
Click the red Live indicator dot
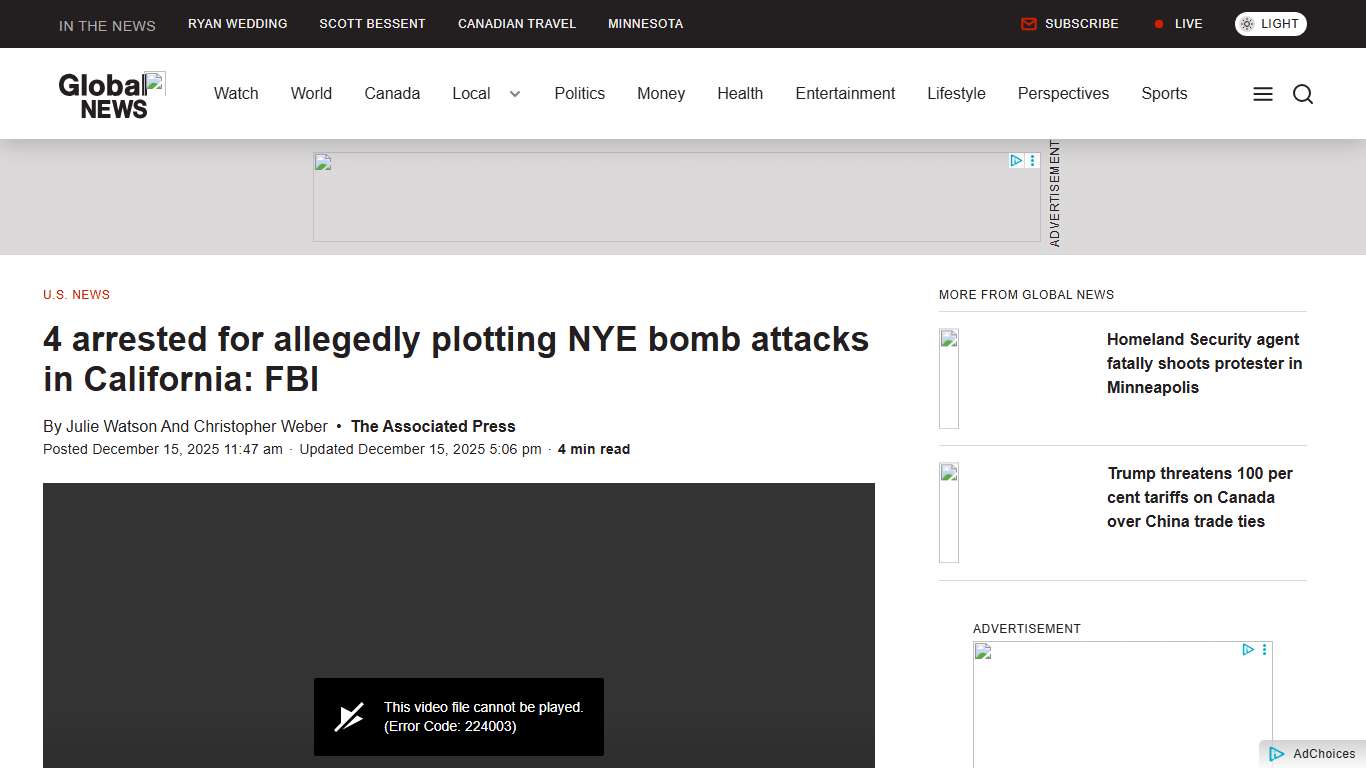pyautogui.click(x=1159, y=24)
